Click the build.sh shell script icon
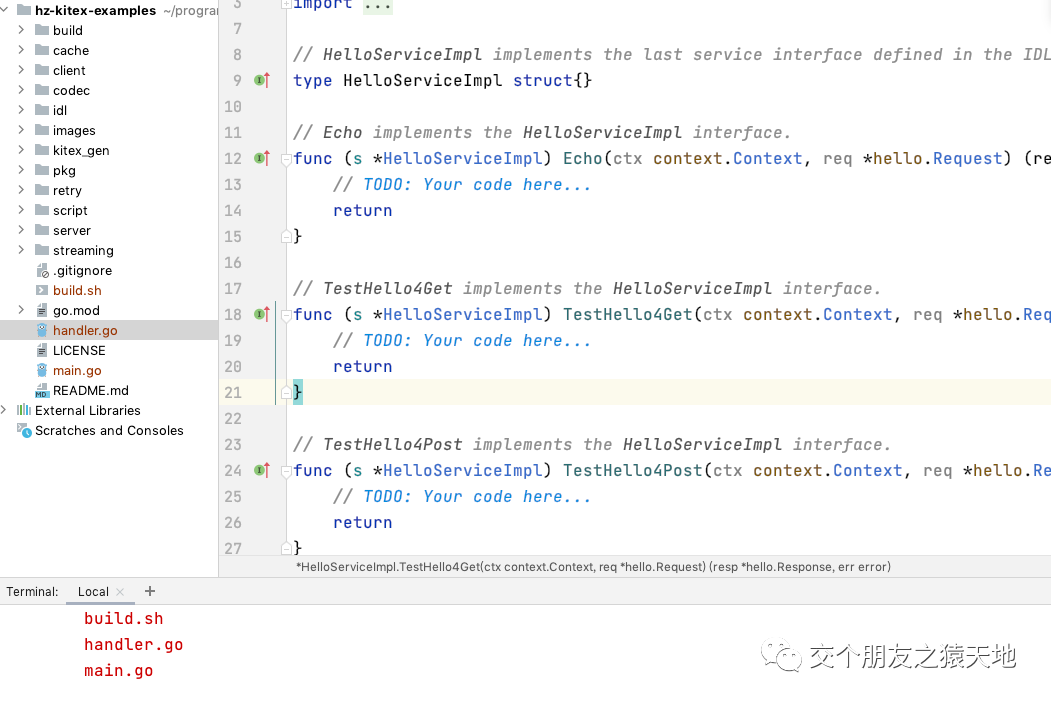 point(42,290)
